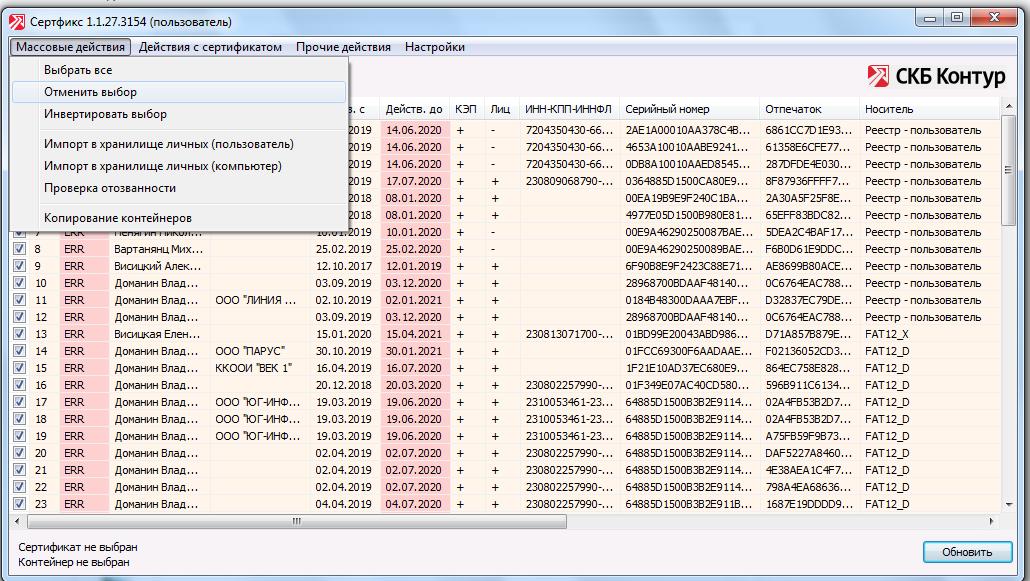Choose Отменить выбор menu entry

[179, 92]
